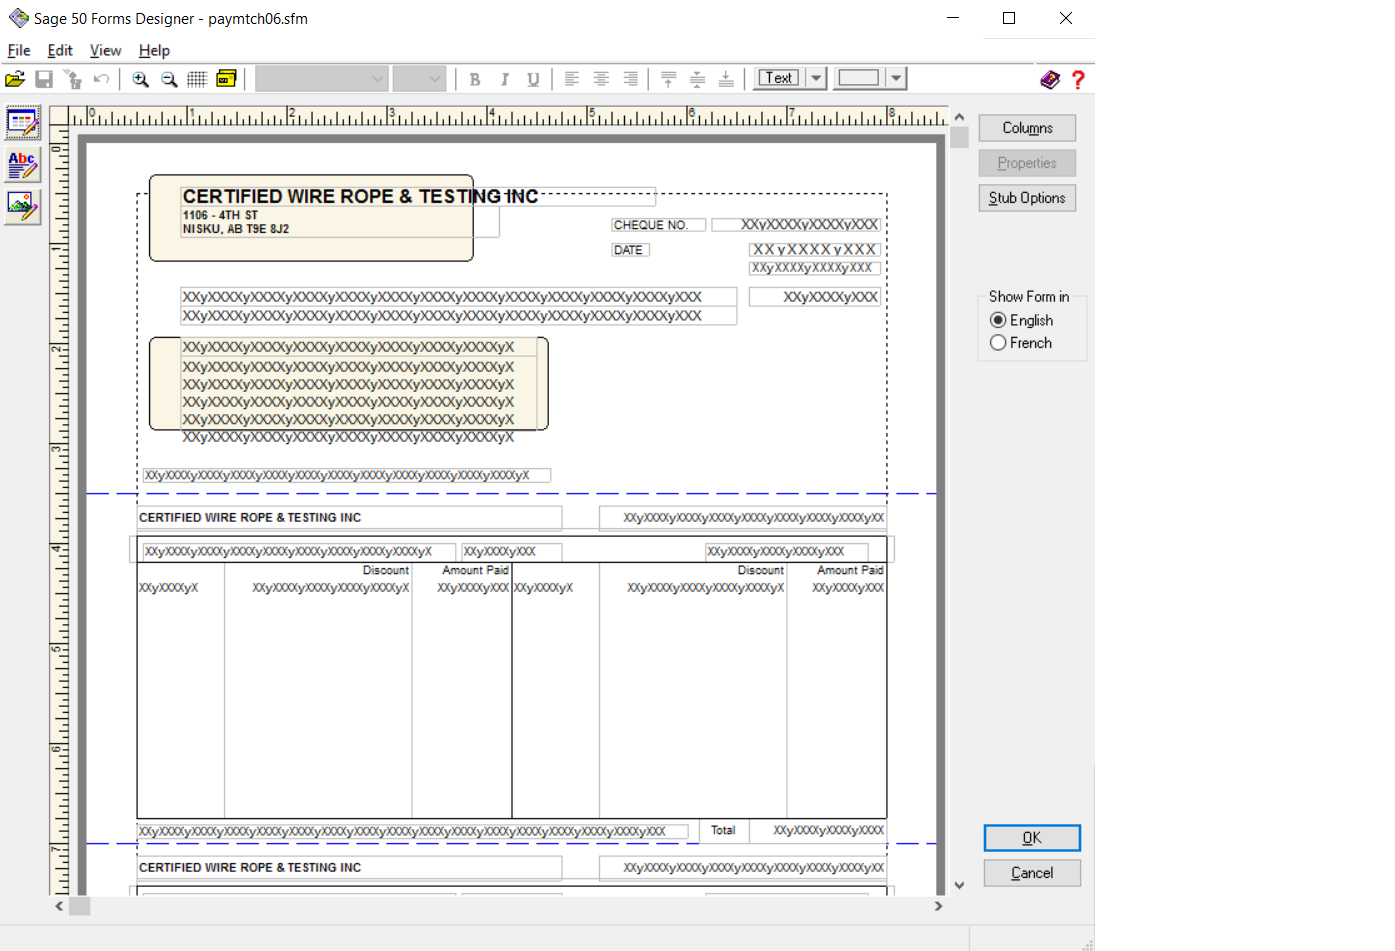Zoom in on the form
Screen dimensions: 1395x951
click(141, 79)
